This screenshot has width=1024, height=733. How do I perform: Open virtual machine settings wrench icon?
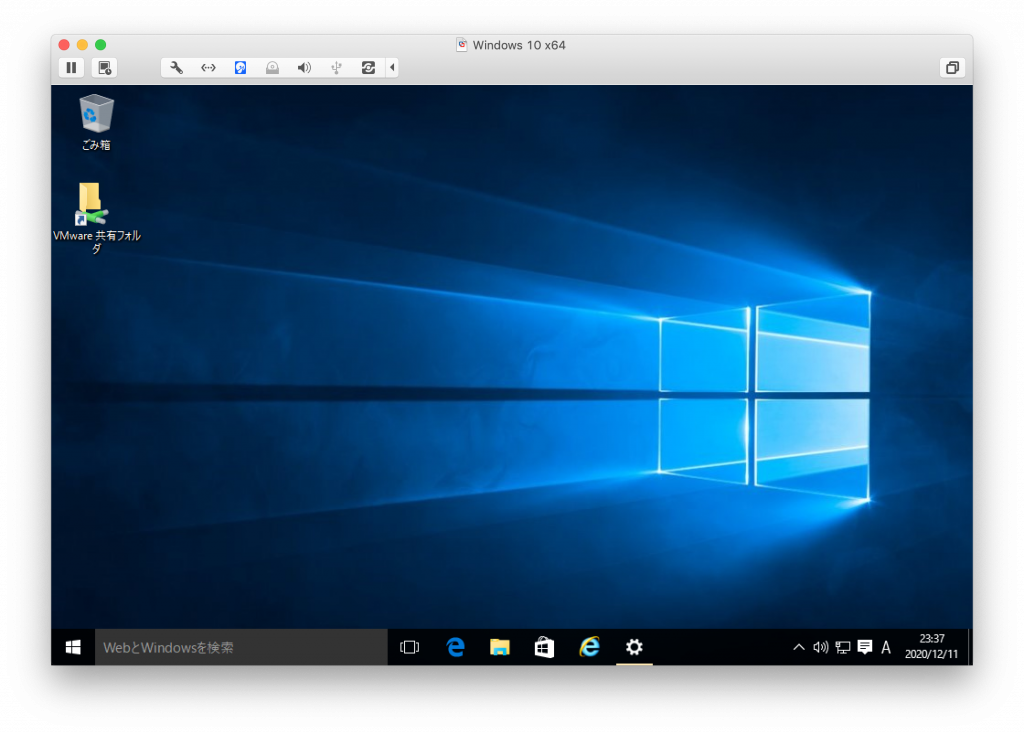pyautogui.click(x=176, y=67)
